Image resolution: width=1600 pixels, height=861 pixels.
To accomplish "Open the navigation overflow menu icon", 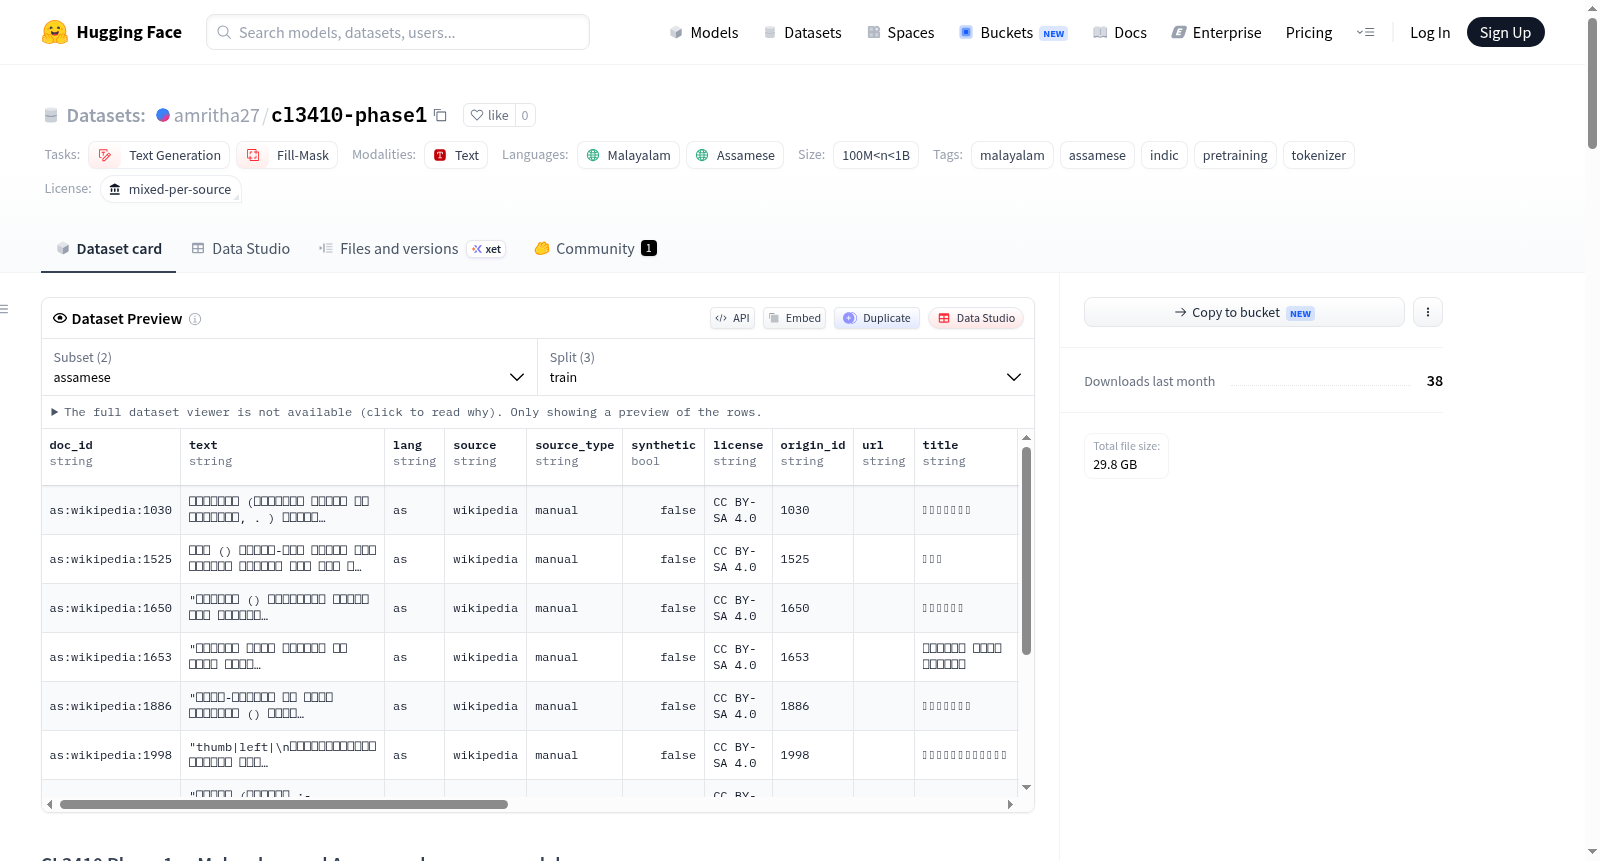I will [1365, 32].
